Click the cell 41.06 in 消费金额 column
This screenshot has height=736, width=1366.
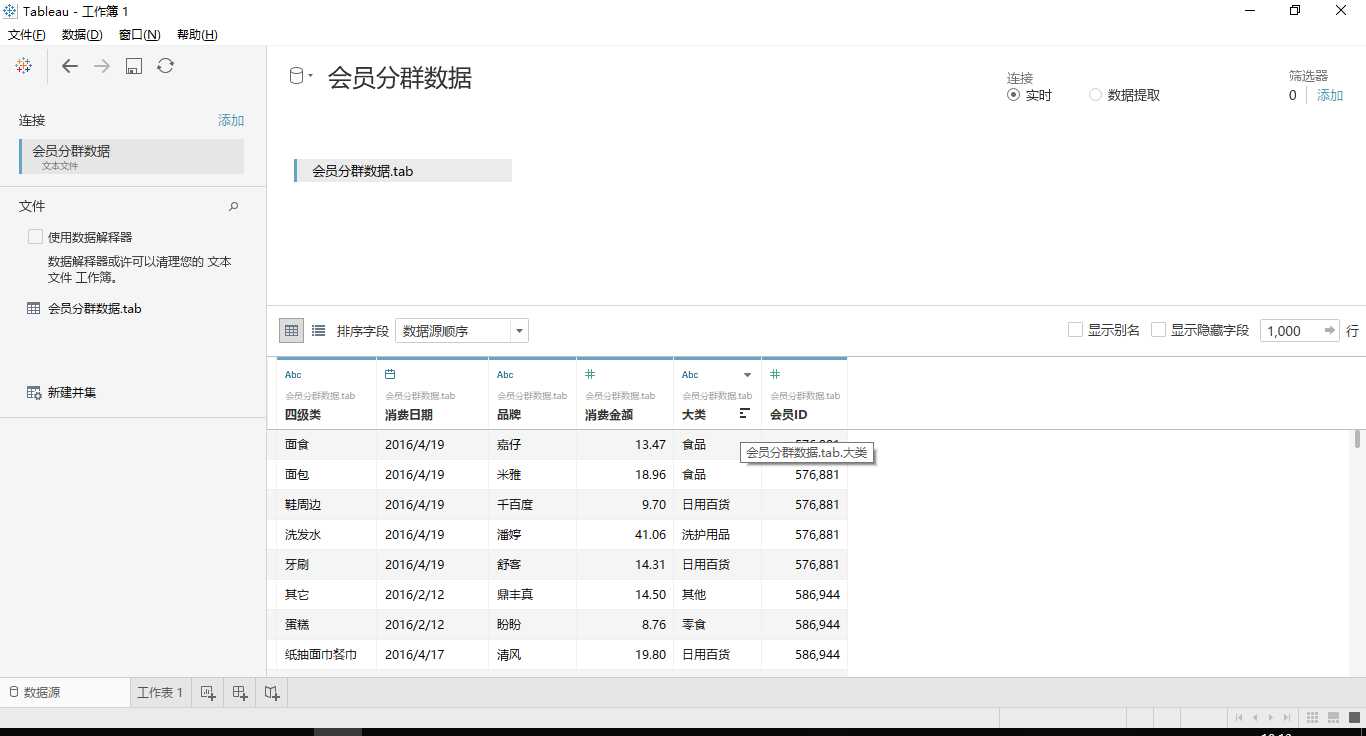(625, 535)
